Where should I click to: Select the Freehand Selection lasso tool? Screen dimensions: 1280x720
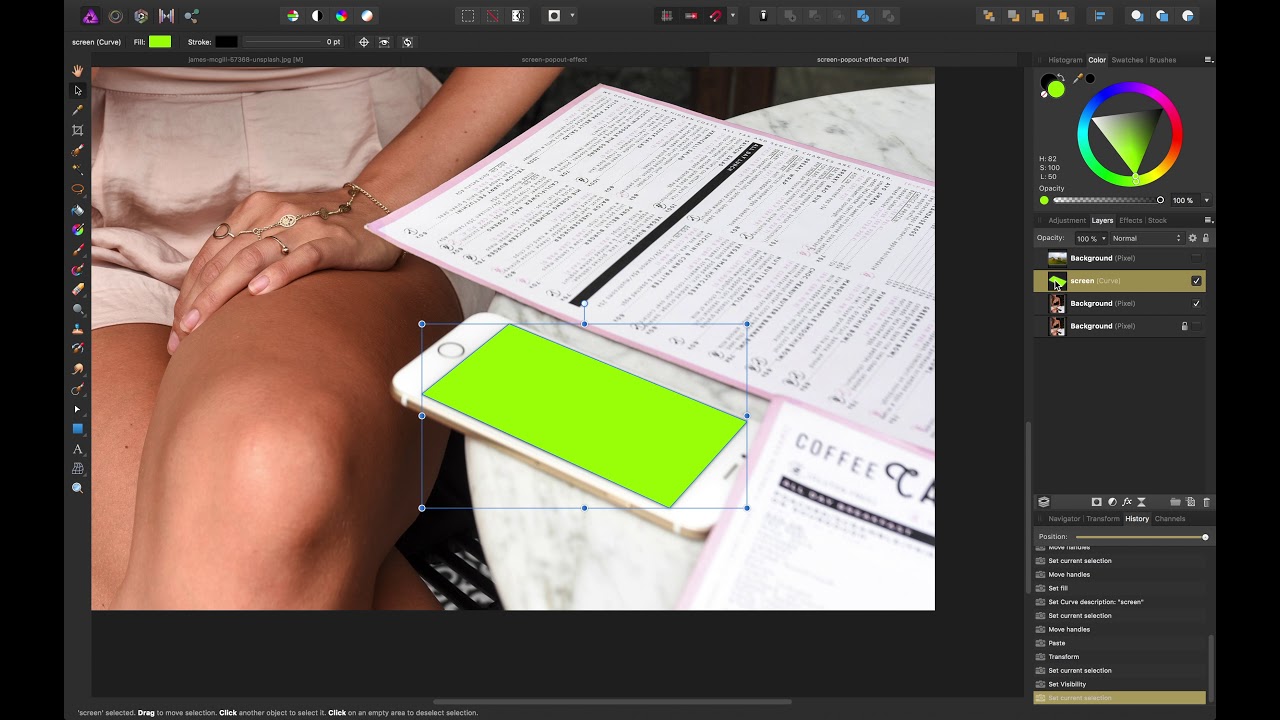(77, 189)
